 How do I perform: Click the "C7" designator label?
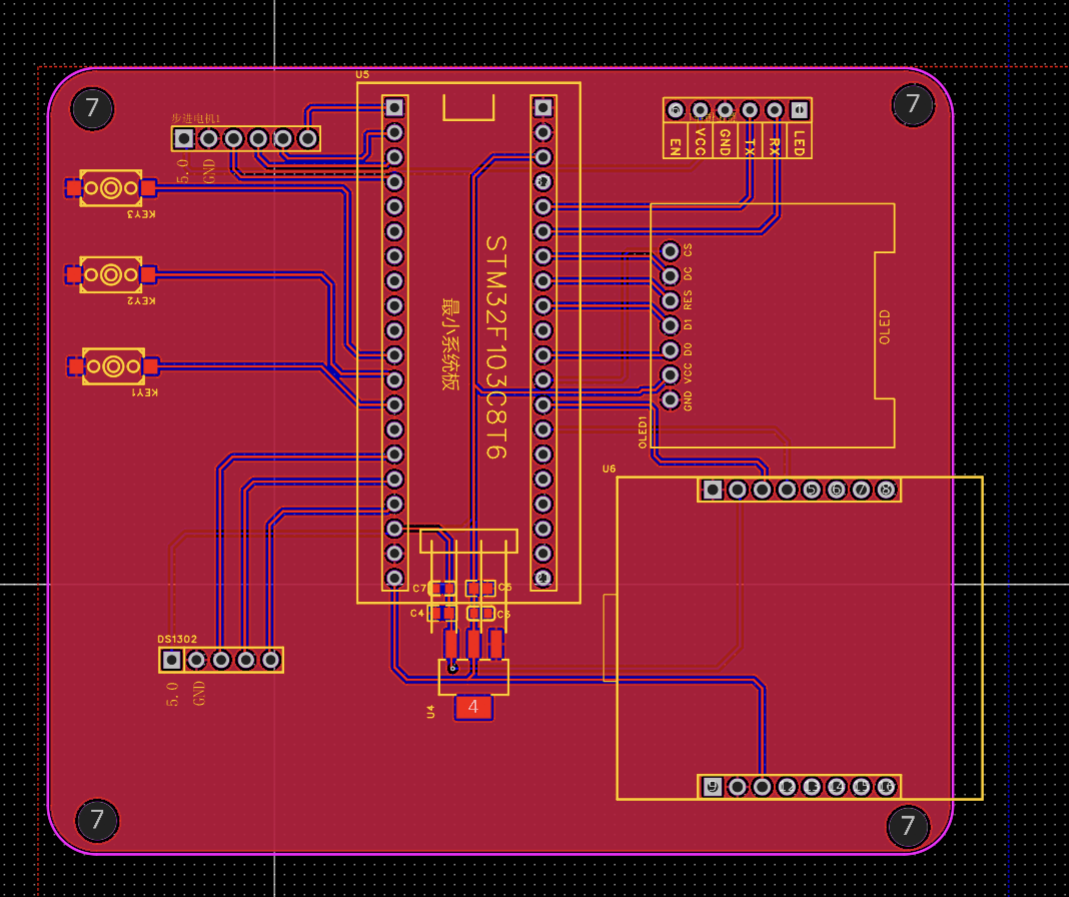coord(419,588)
